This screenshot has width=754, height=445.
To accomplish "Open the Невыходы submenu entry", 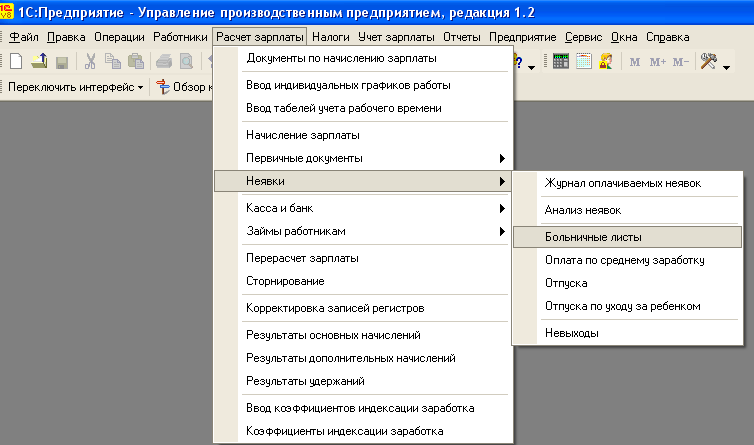I will 628,333.
